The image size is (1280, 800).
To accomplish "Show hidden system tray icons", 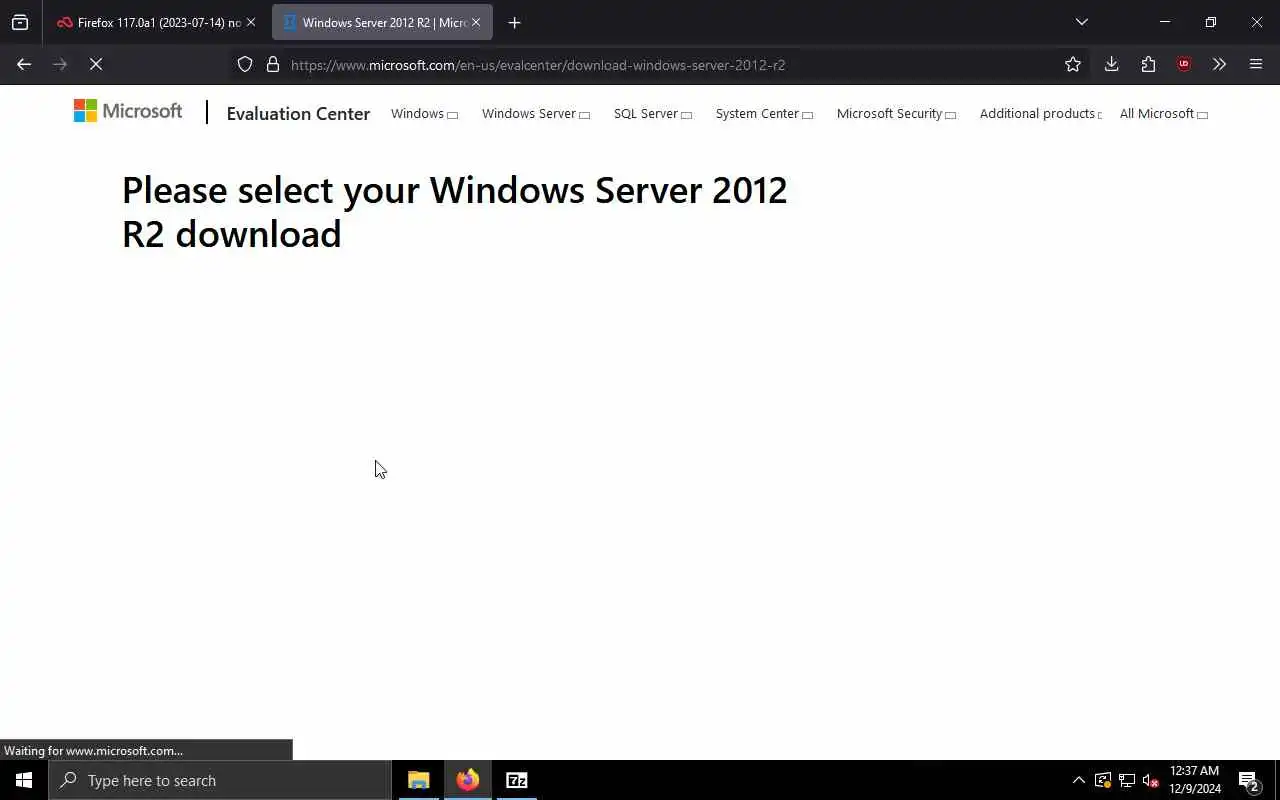I will (x=1078, y=780).
